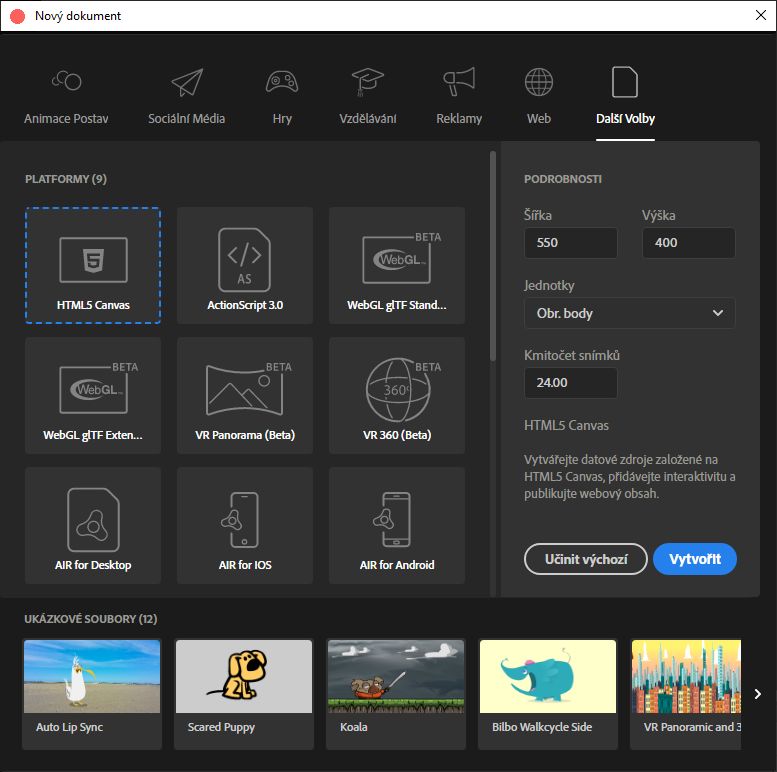Click the Výška height input field

[688, 243]
